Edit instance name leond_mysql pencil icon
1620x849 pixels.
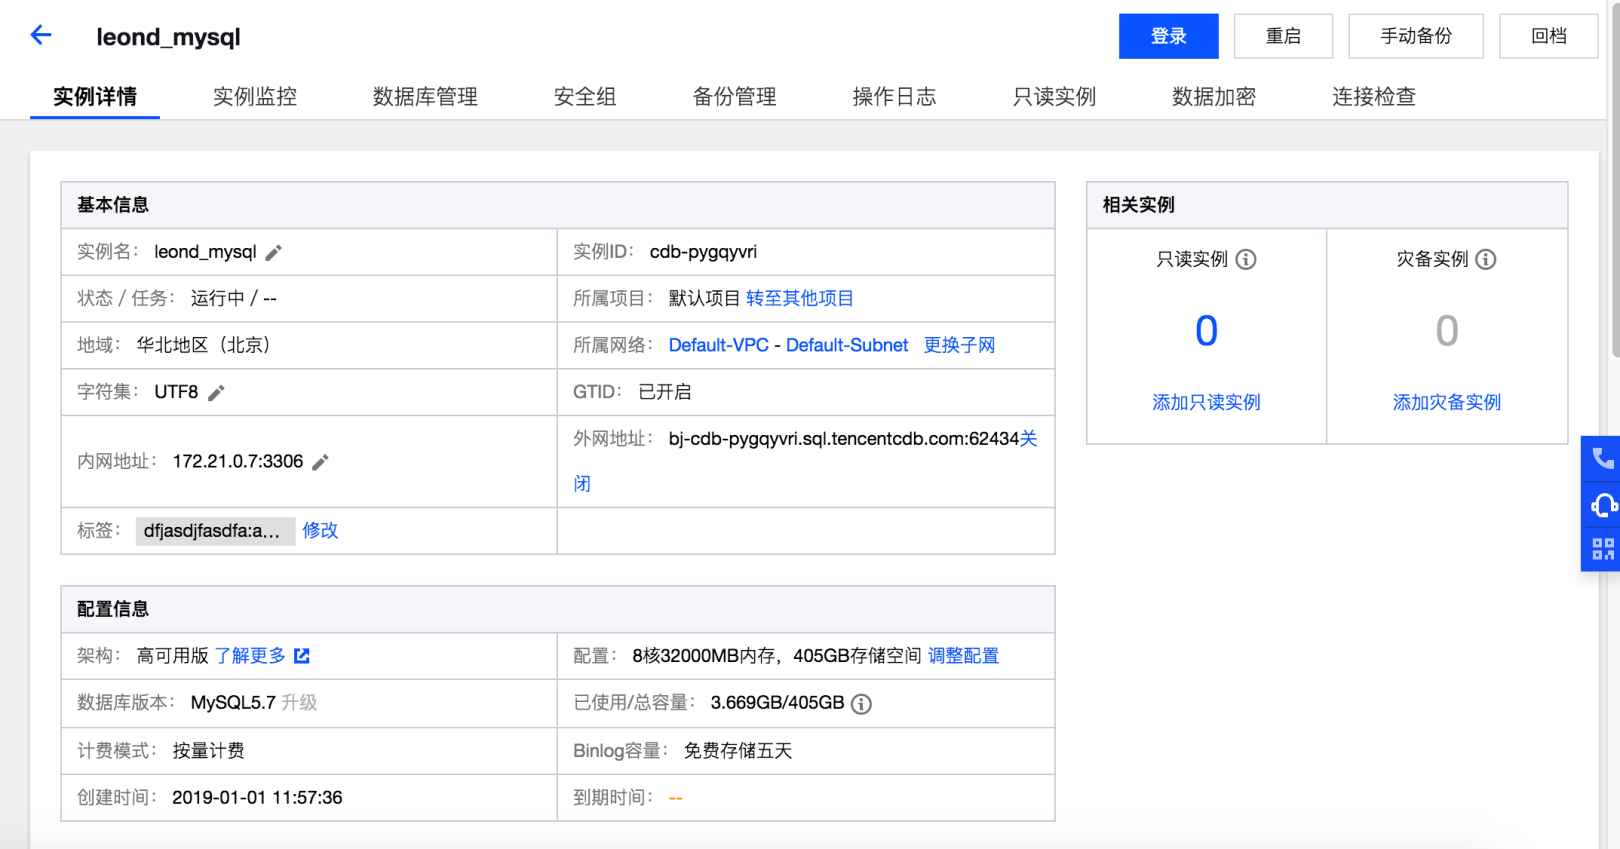(274, 253)
